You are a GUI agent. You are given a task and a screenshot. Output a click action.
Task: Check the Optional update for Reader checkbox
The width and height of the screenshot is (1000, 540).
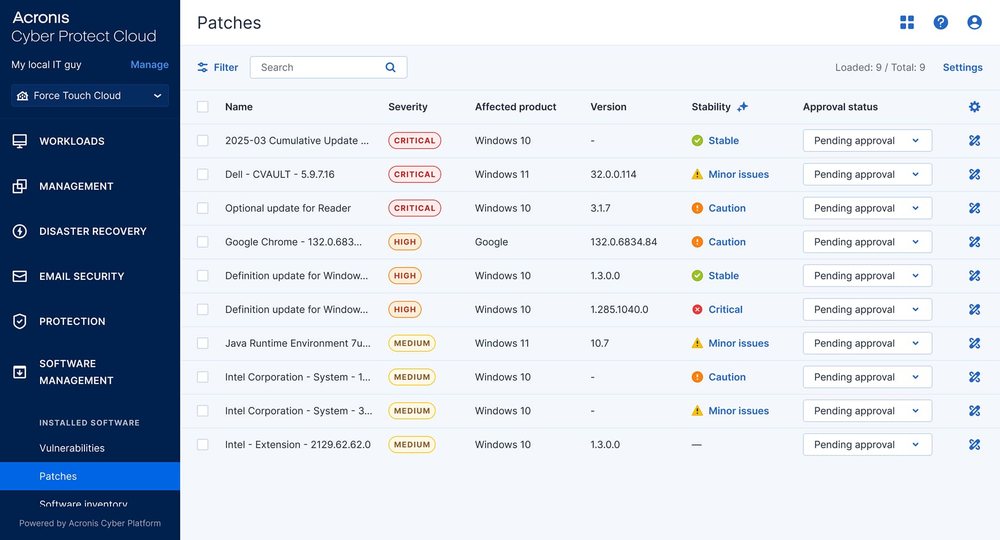pos(203,208)
